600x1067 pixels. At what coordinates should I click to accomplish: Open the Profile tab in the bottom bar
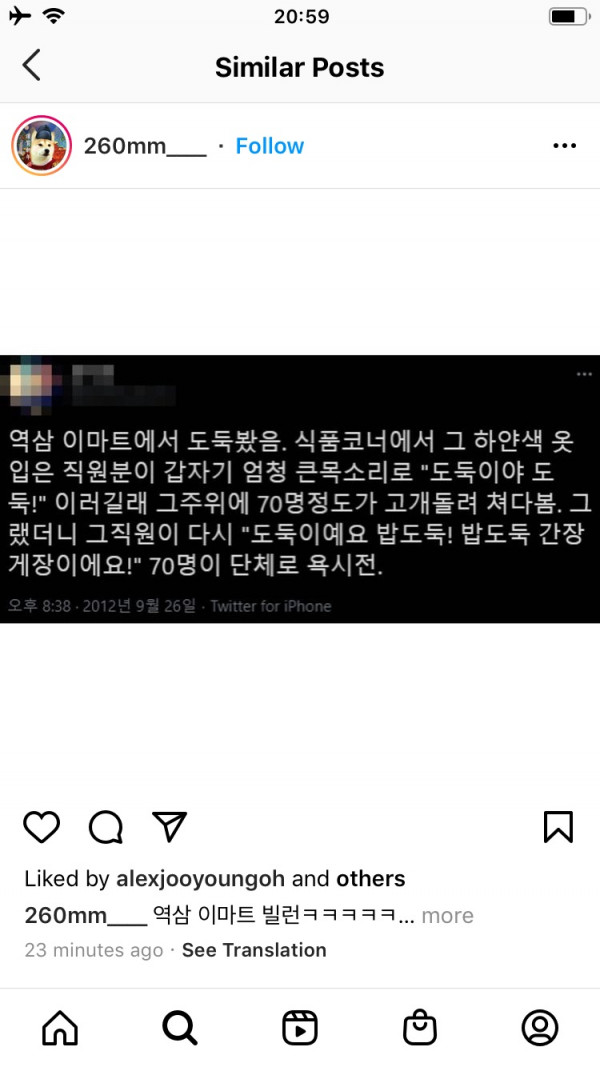(540, 1027)
